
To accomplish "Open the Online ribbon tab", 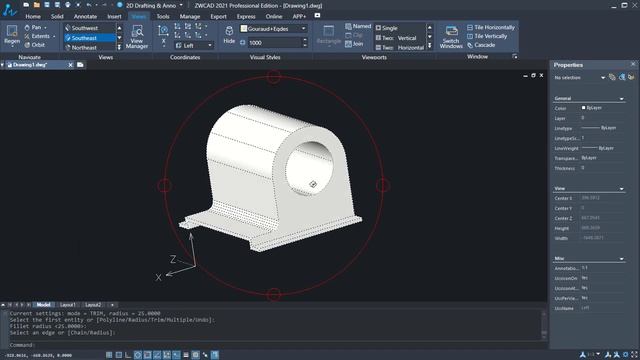I will (x=274, y=16).
